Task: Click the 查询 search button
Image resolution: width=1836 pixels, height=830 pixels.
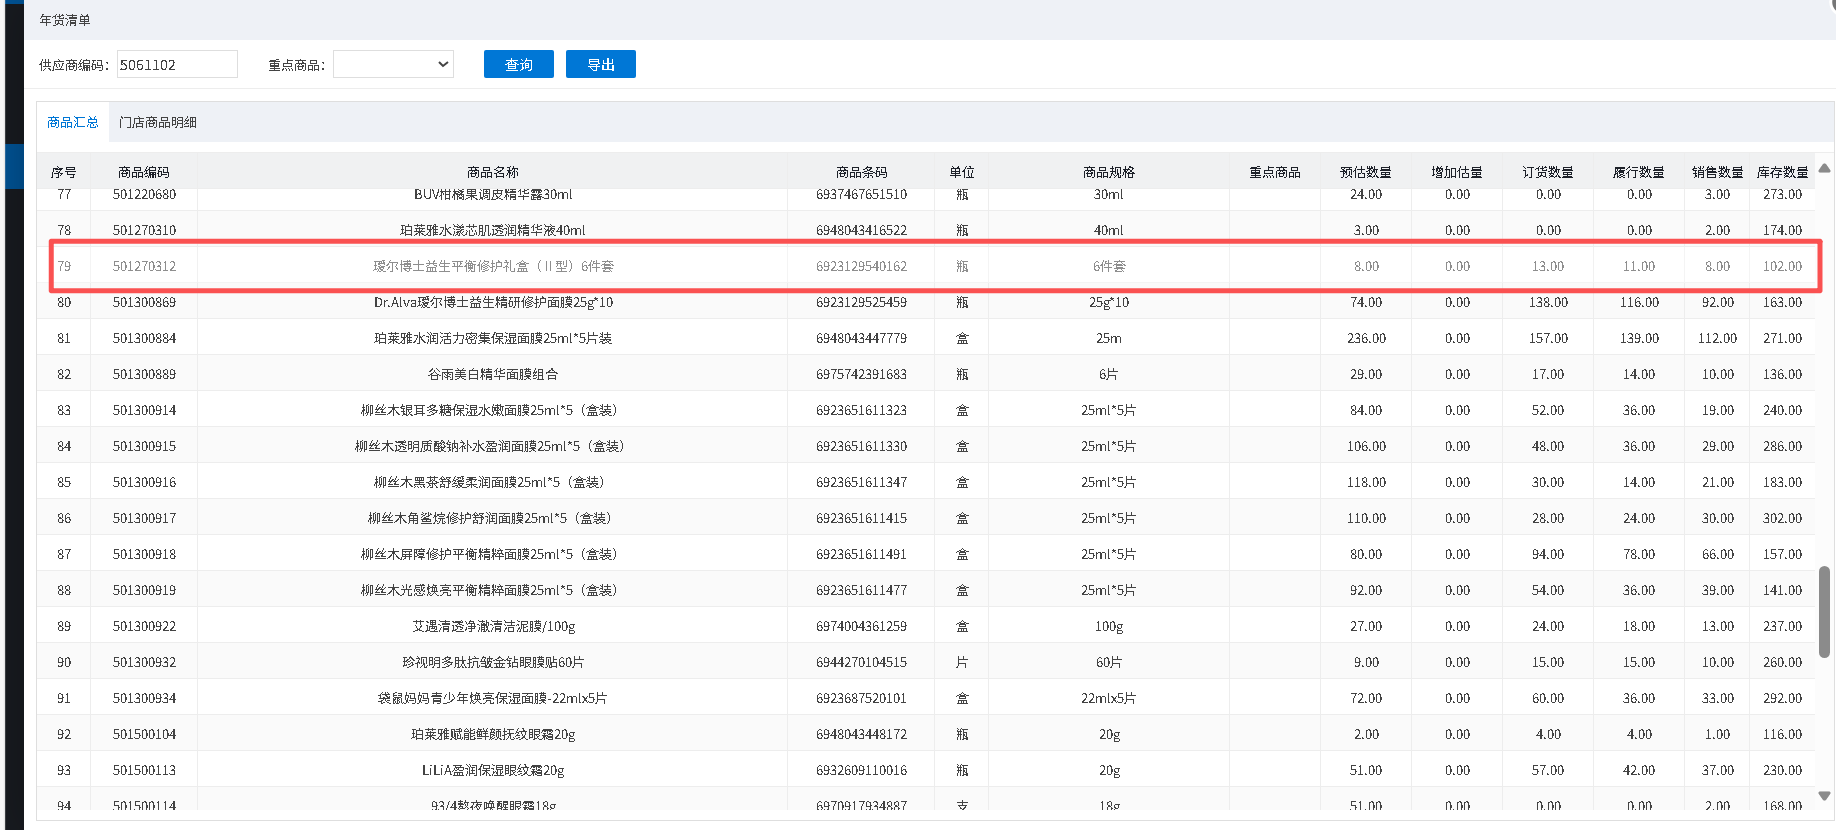Action: [x=518, y=64]
